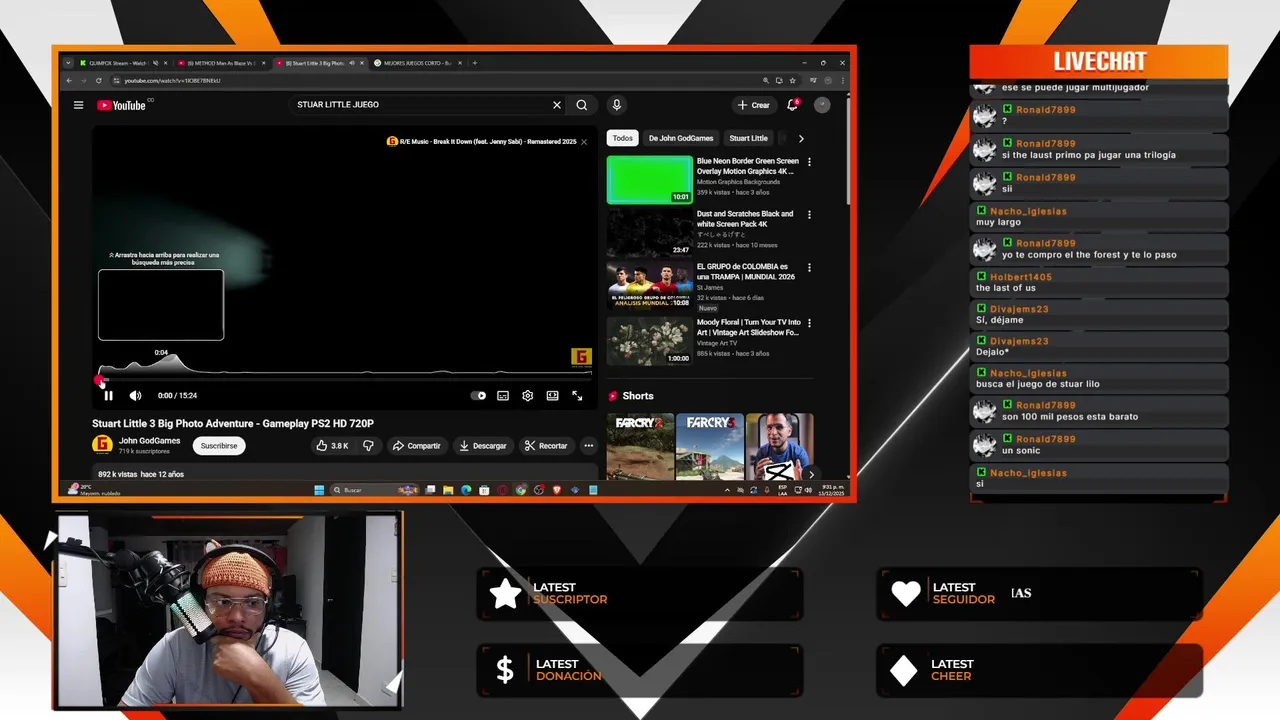Click the Stuart Little 3 Big Photo Adventure title
1280x720 pixels.
coord(233,424)
